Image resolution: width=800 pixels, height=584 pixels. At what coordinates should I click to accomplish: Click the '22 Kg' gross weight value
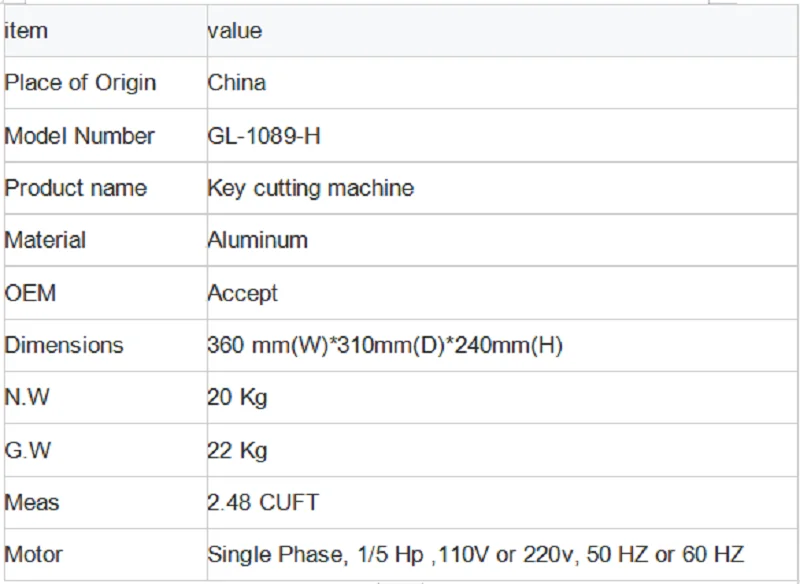coord(237,450)
